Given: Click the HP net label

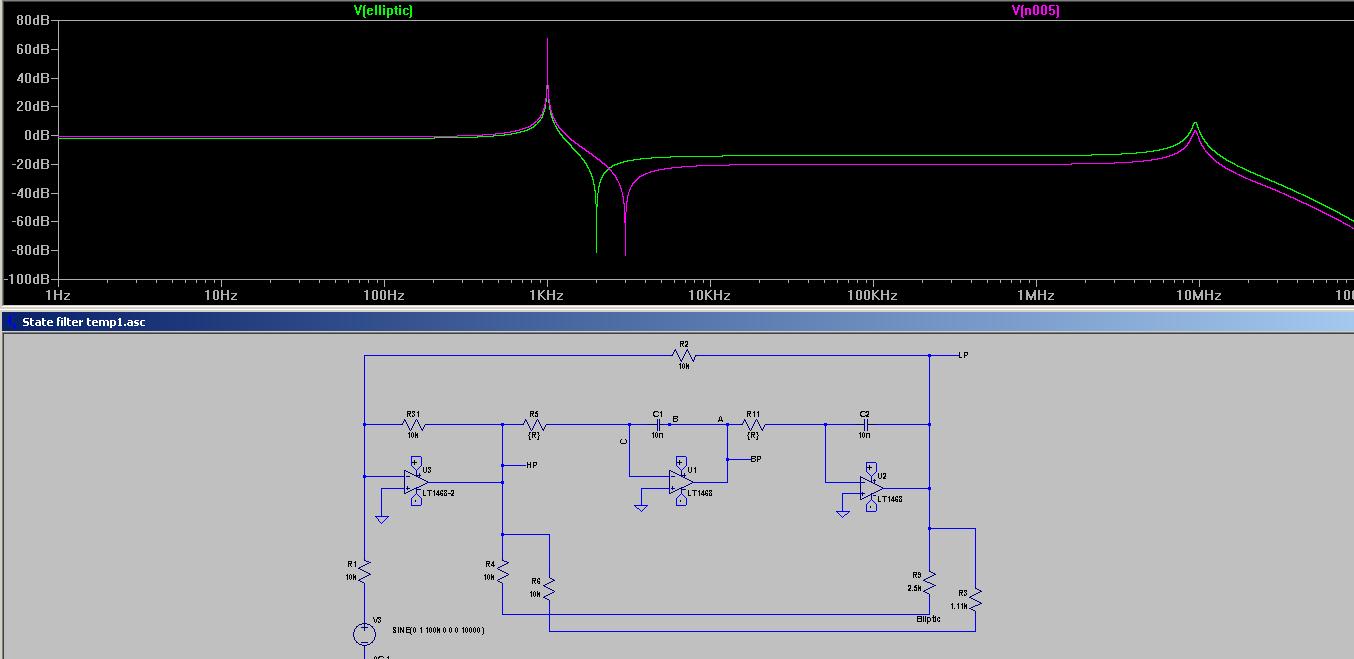Looking at the screenshot, I should point(532,465).
